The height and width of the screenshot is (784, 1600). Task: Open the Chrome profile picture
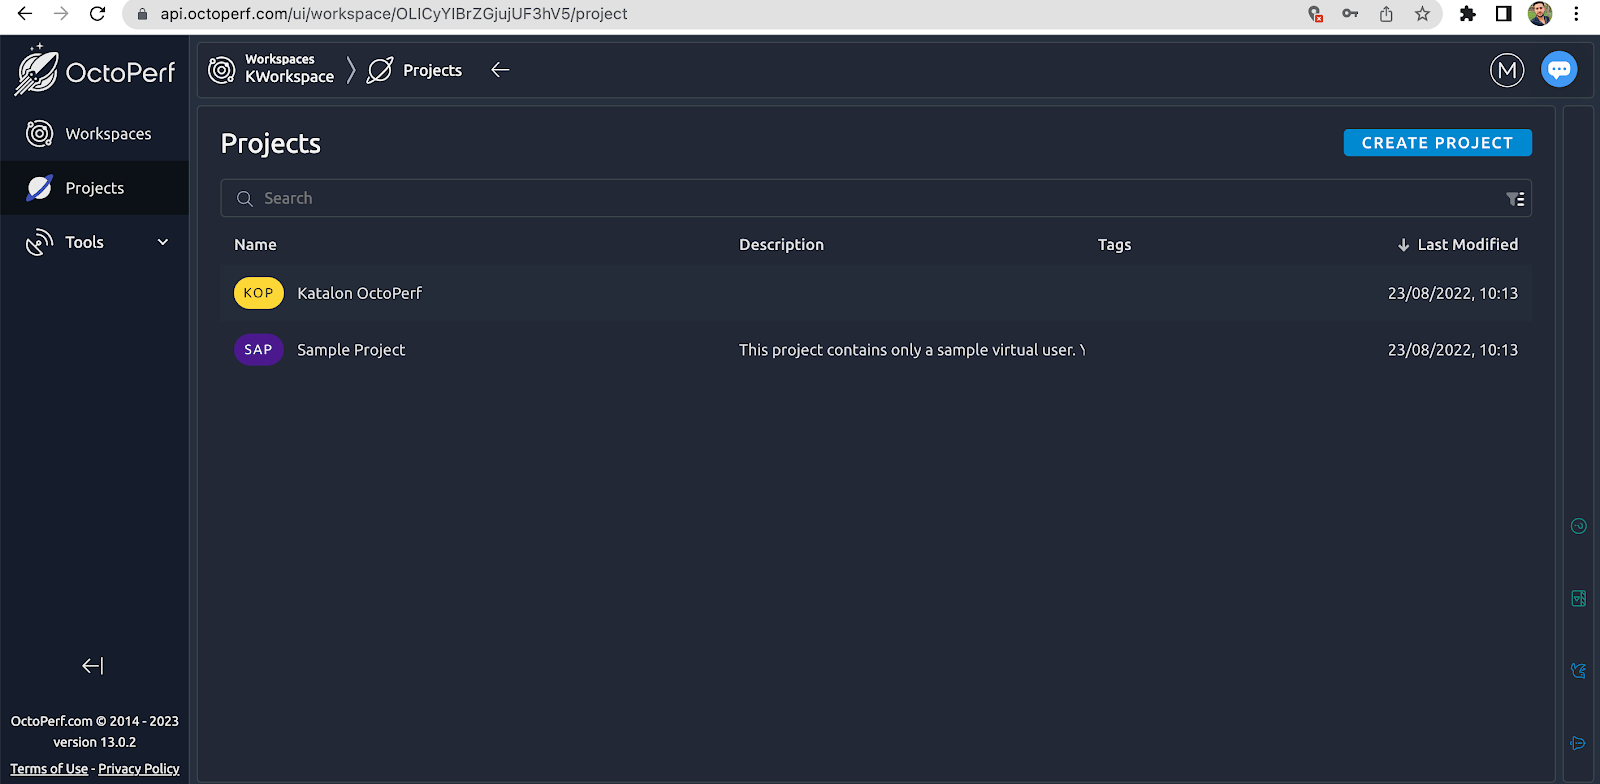tap(1540, 14)
